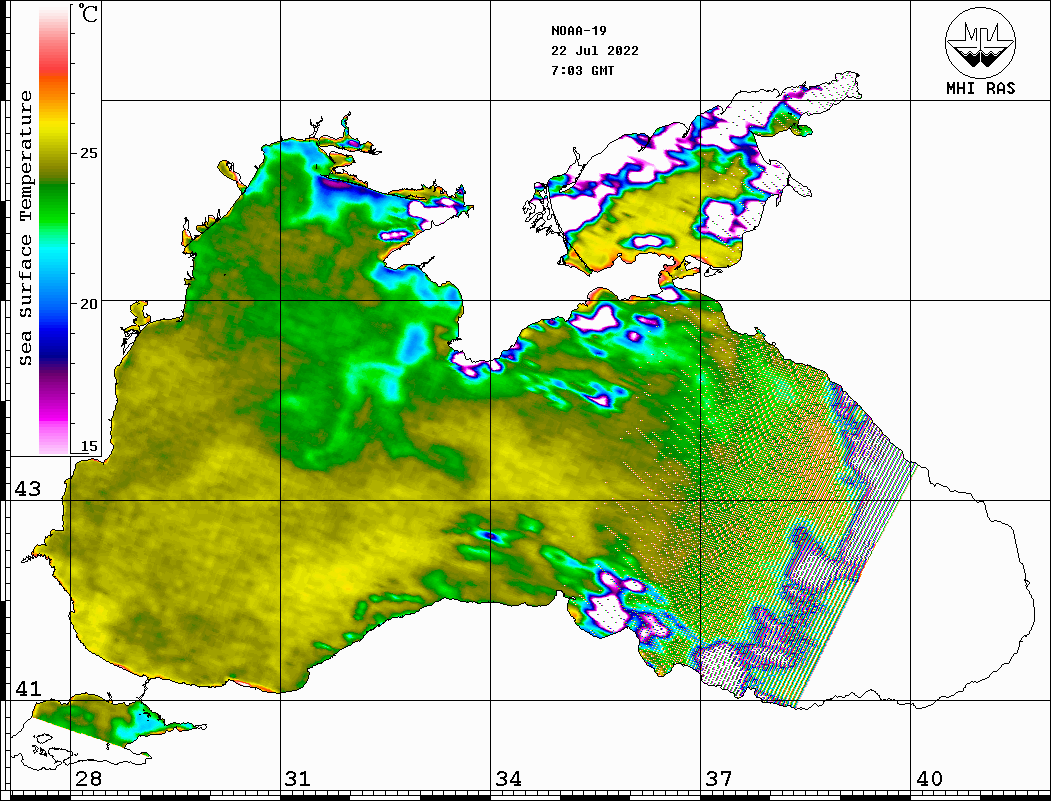Screen dimensions: 1051x801
Task: Click the MHI RAS text label
Action: (x=981, y=88)
